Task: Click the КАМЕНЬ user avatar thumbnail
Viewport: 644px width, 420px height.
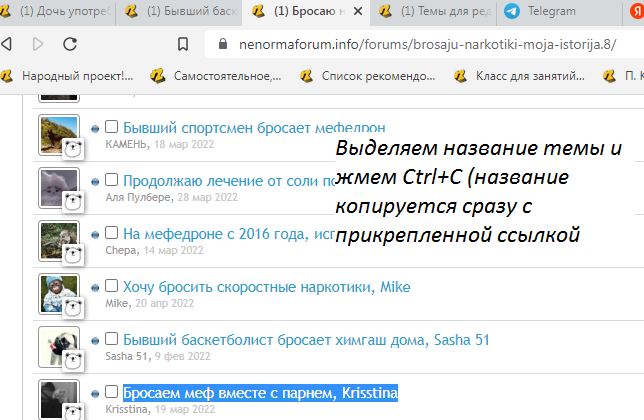Action: point(57,133)
